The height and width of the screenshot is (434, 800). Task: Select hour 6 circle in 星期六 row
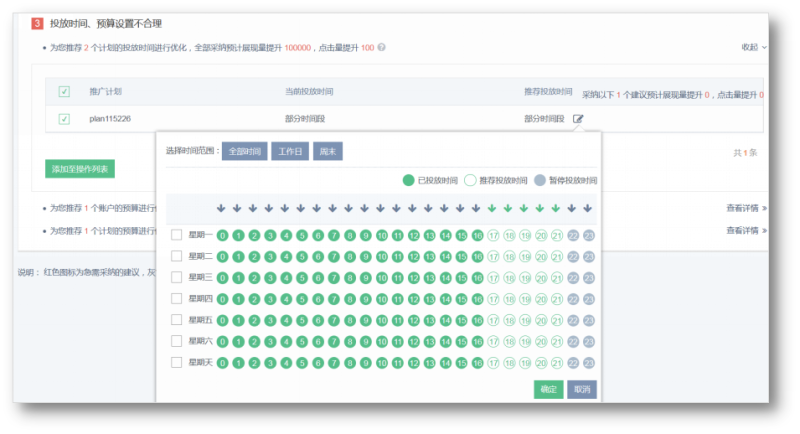tap(318, 342)
